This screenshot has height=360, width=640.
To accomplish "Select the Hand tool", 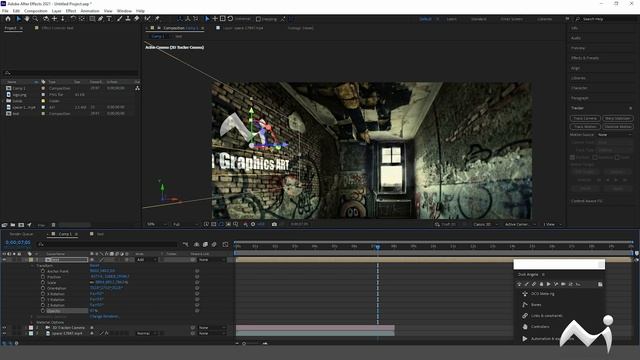I will [27, 19].
